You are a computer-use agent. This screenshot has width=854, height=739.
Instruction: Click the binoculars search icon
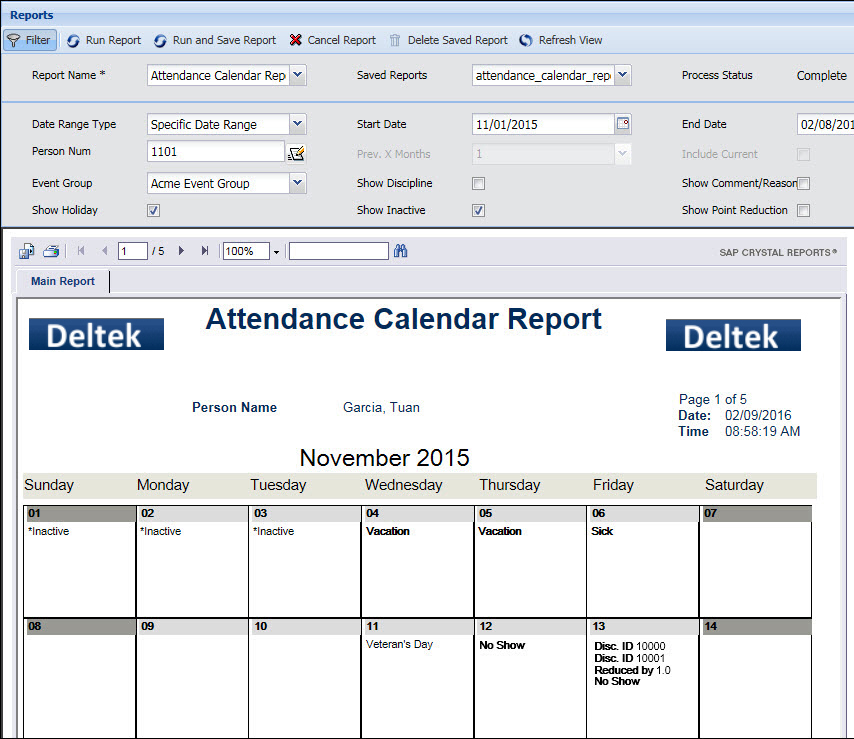point(401,251)
